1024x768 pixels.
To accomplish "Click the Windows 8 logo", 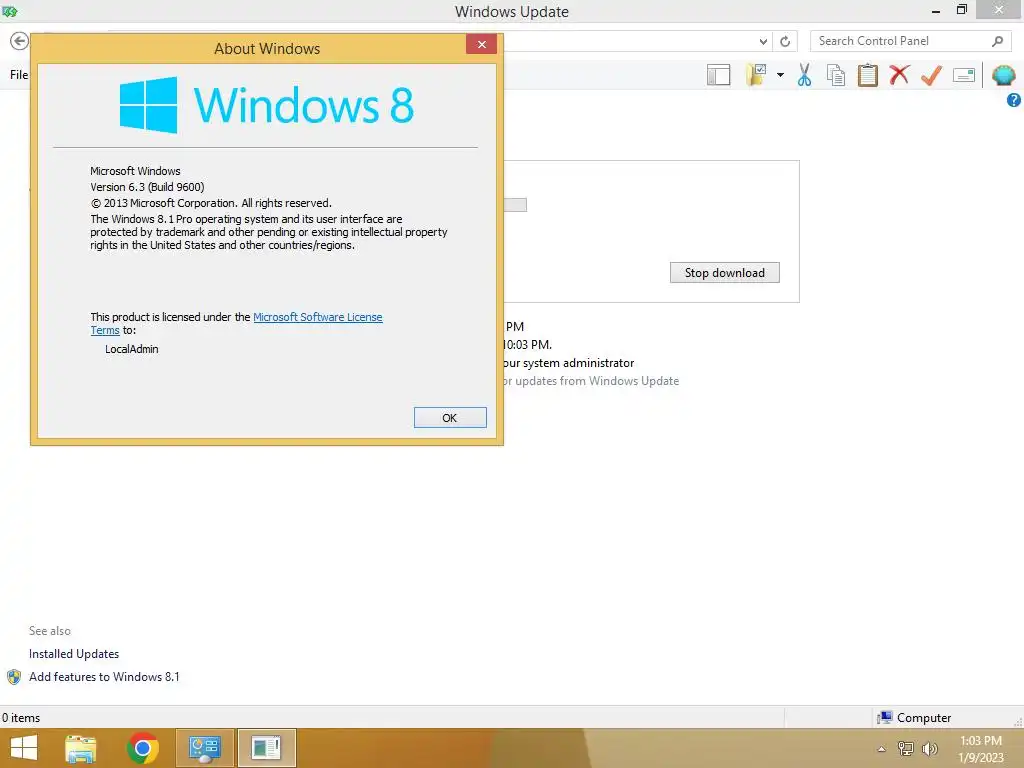I will [x=266, y=104].
